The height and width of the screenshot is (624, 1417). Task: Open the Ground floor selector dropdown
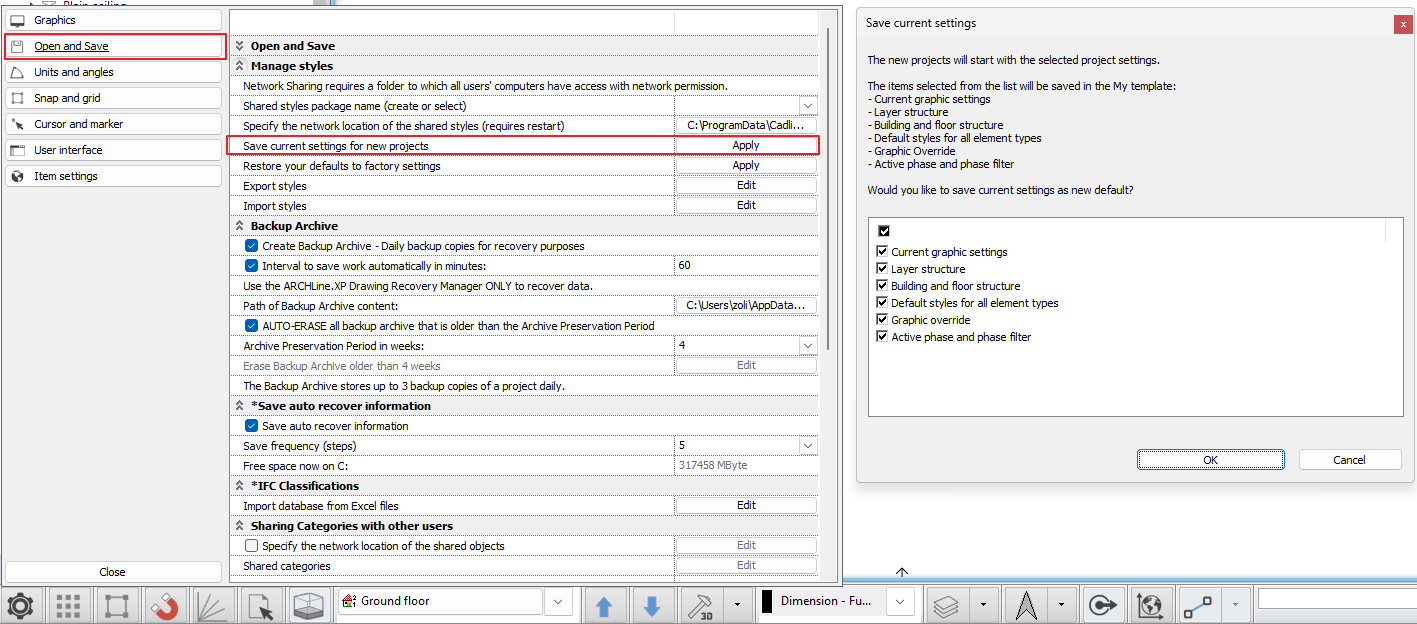(558, 602)
